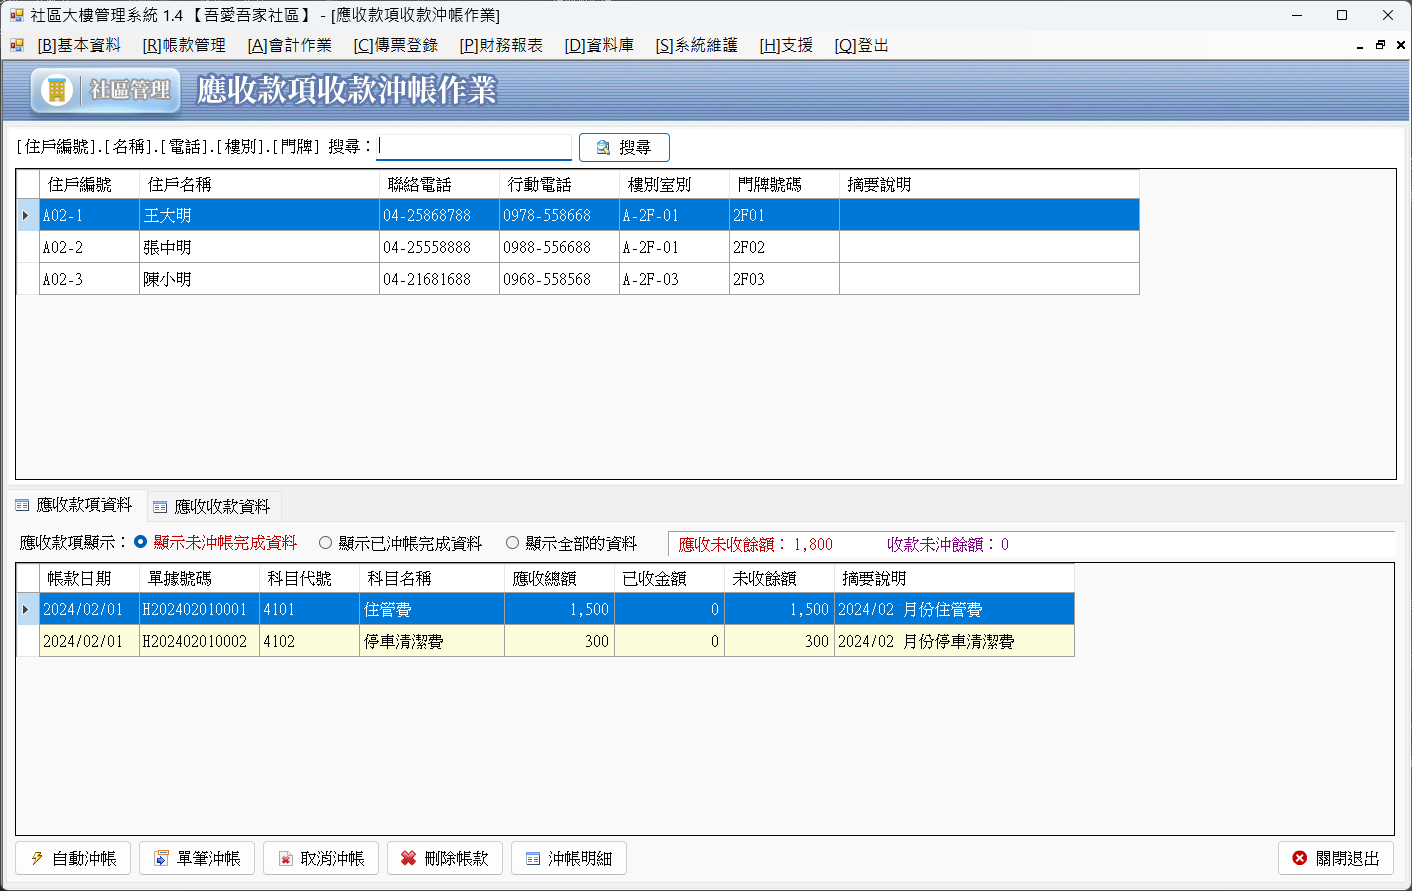
Task: Click the 關閉退出 button
Action: 1336,858
